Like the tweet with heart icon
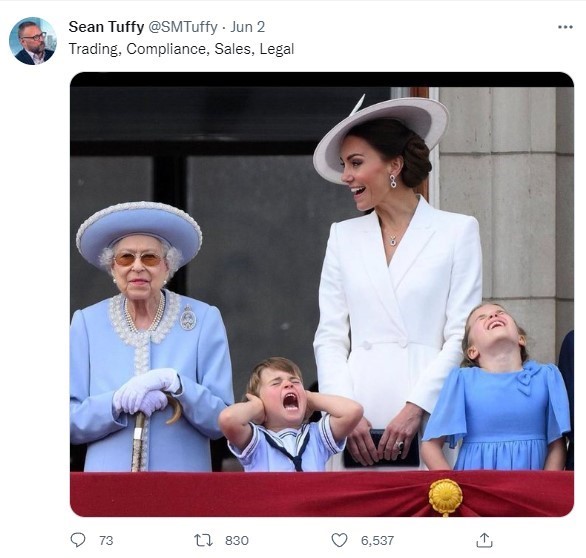Image resolution: width=586 pixels, height=558 pixels. coord(339,540)
